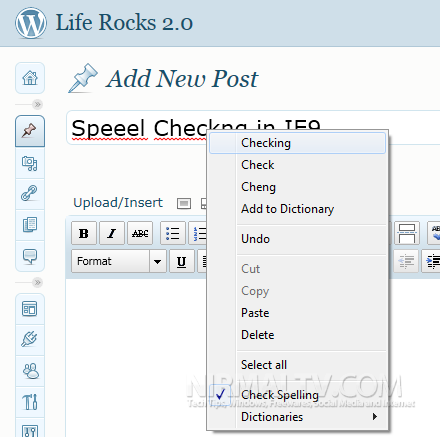The image size is (440, 437).
Task: Open the Media library sidebar icon
Action: click(x=30, y=163)
